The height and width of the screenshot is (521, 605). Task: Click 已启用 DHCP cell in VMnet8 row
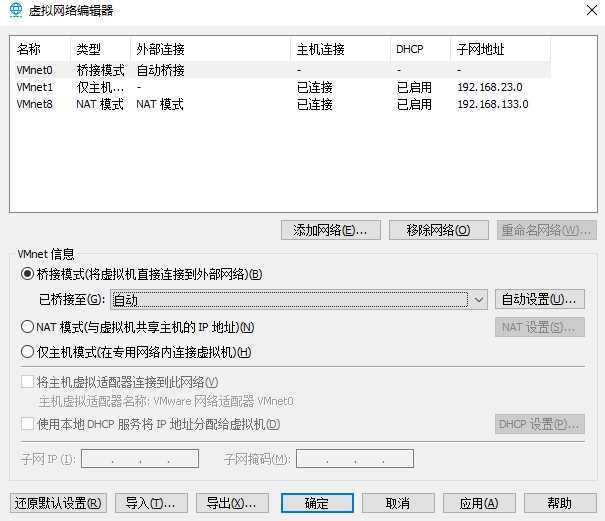[x=414, y=104]
